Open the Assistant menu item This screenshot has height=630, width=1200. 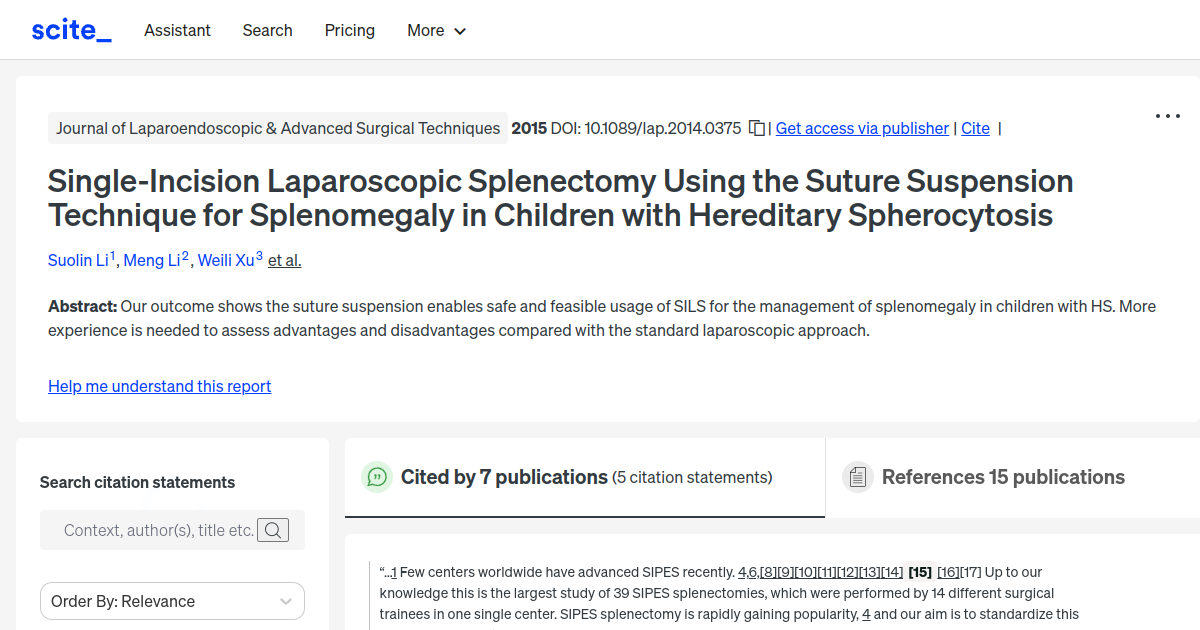point(177,30)
